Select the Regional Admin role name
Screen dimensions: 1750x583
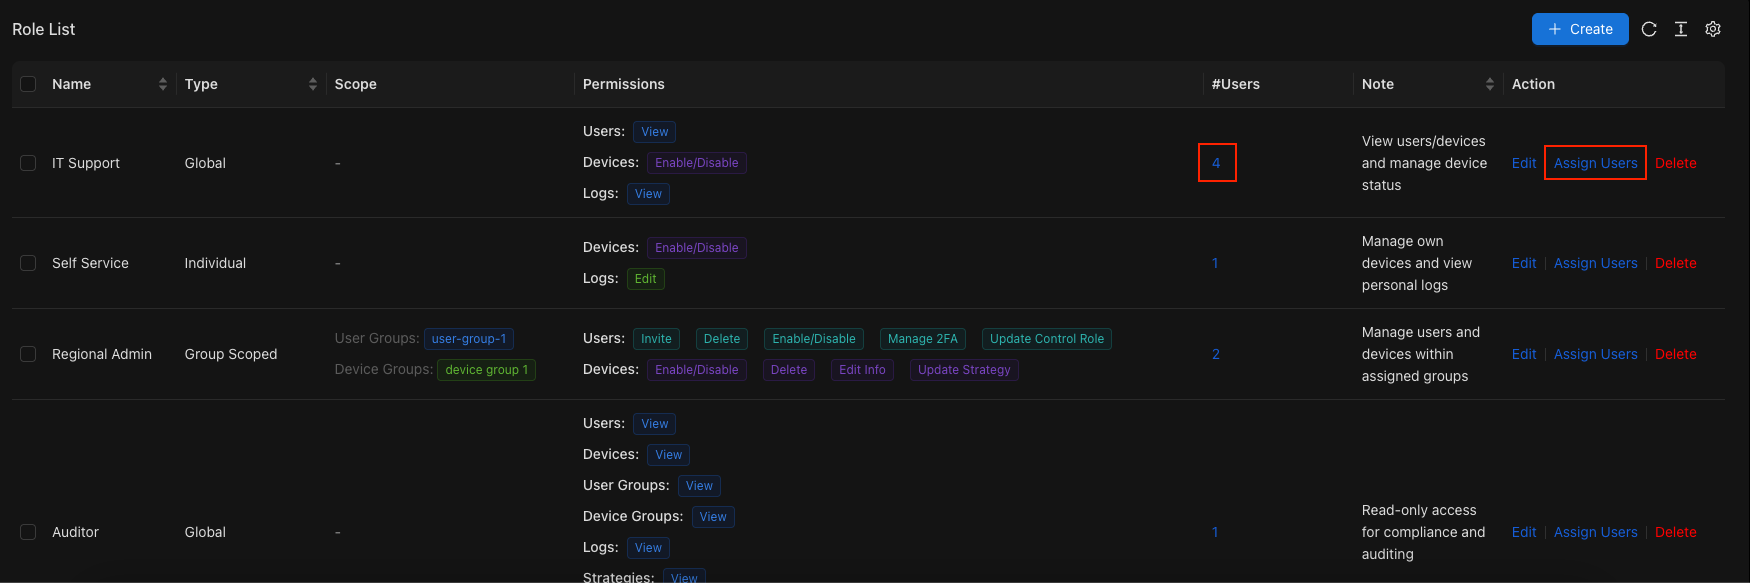pyautogui.click(x=102, y=354)
